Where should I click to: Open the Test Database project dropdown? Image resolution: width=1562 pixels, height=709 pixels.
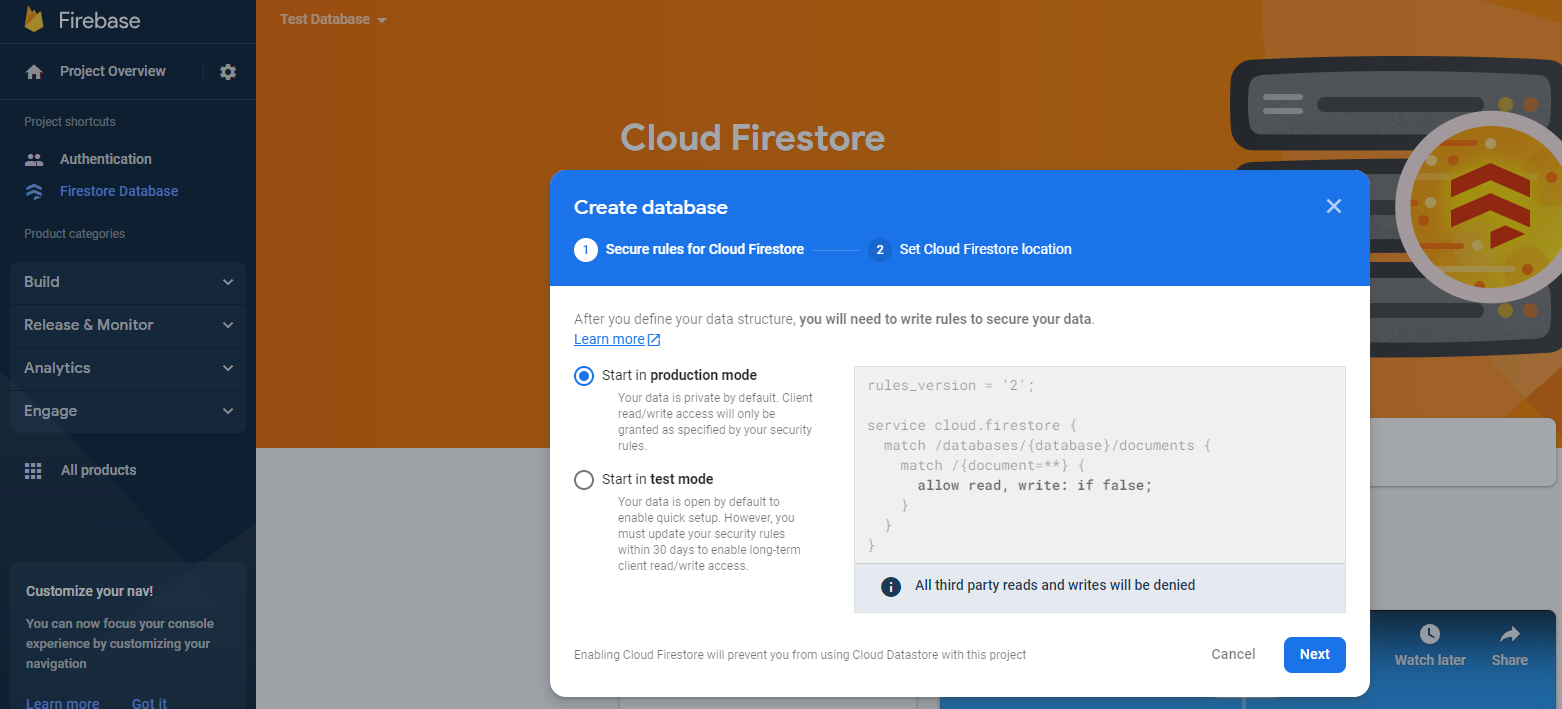[x=334, y=20]
